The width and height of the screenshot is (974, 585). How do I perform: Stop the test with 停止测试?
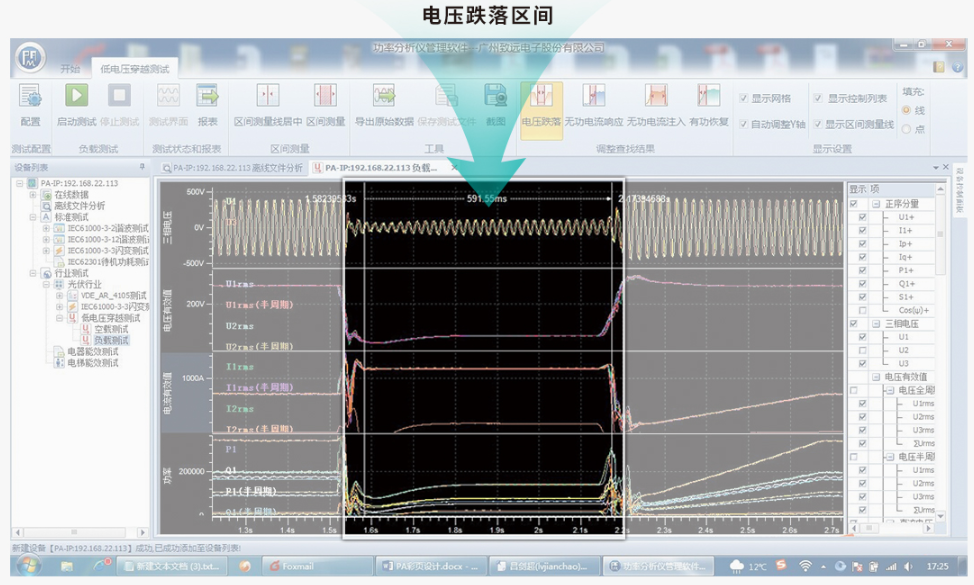119,104
